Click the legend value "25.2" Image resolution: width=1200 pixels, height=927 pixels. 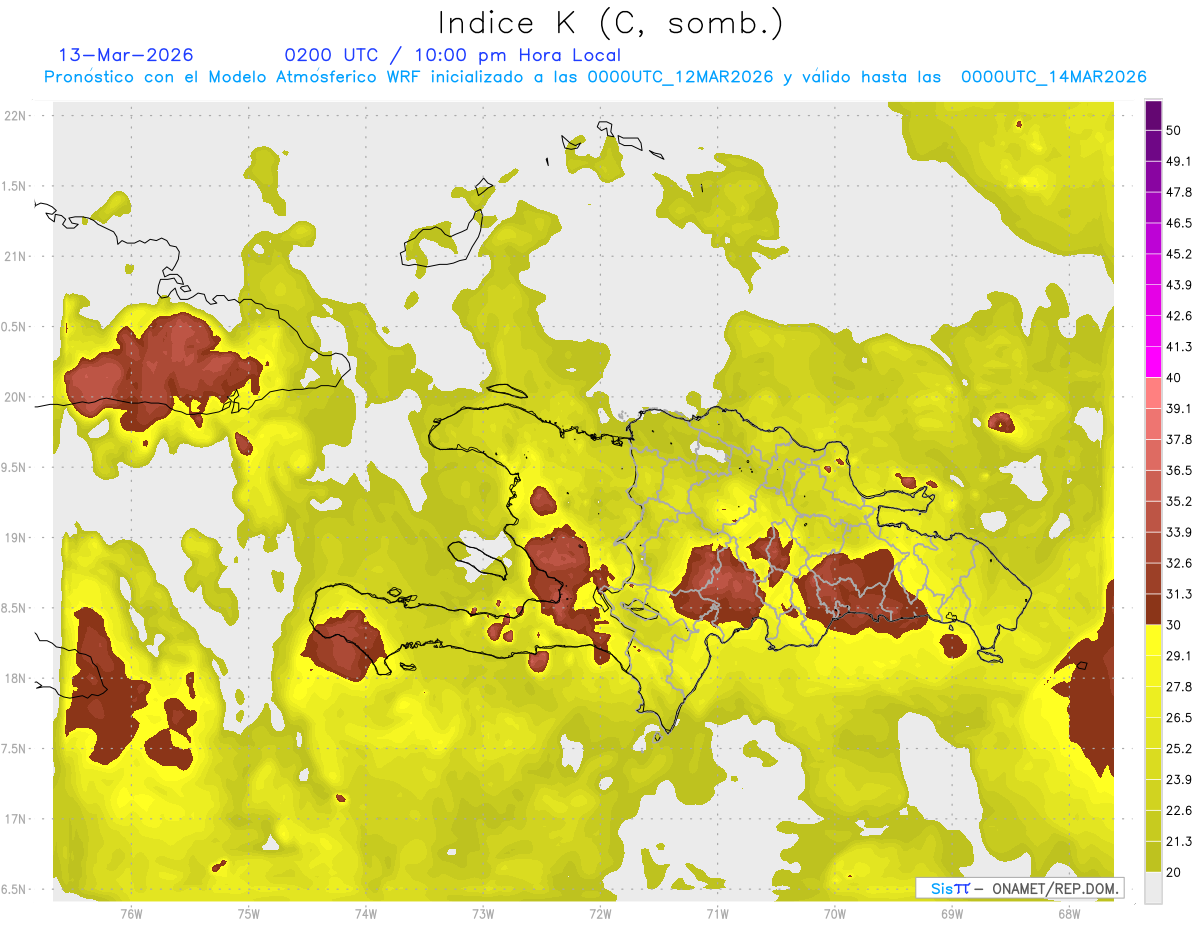[1179, 749]
